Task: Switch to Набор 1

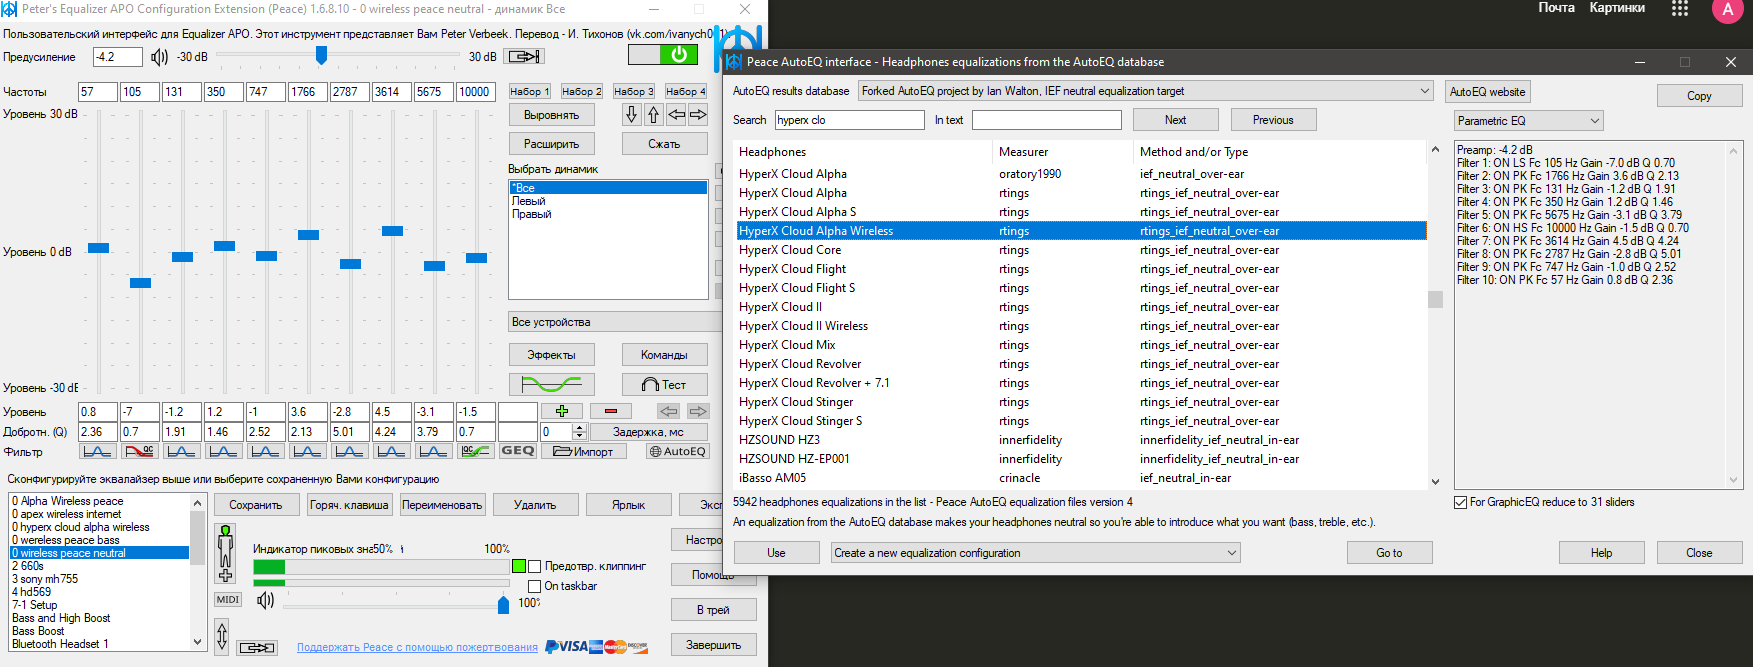Action: [529, 91]
